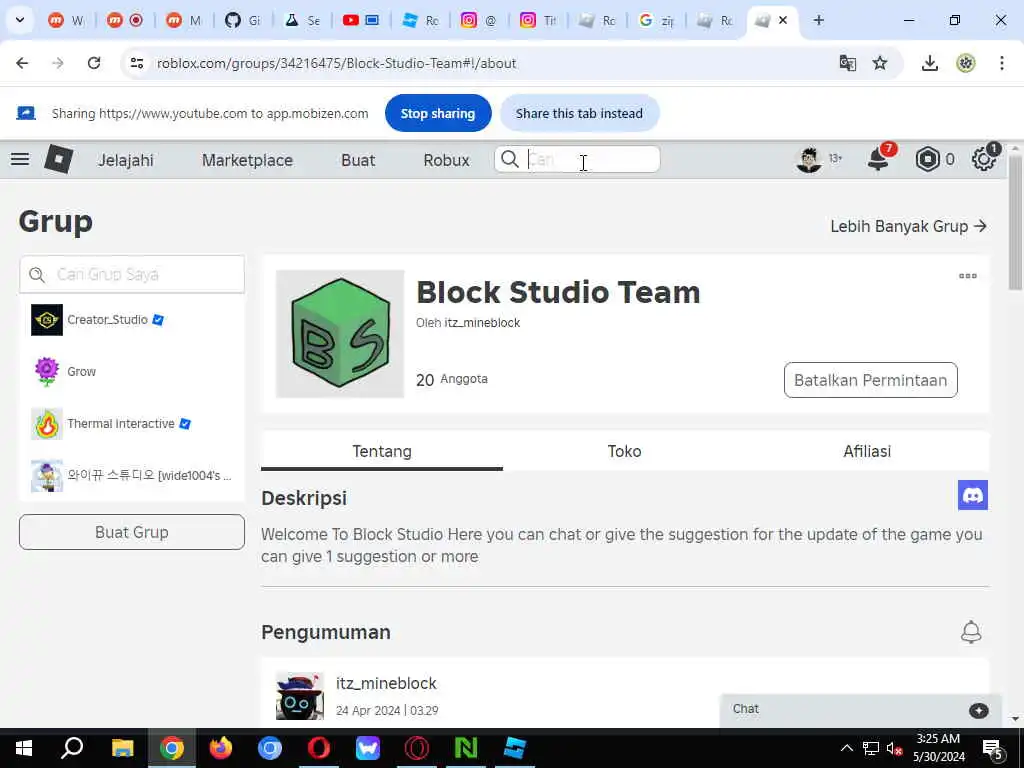Screen dimensions: 1024x768
Task: Click the Block Studio Team cube logo
Action: pos(340,334)
